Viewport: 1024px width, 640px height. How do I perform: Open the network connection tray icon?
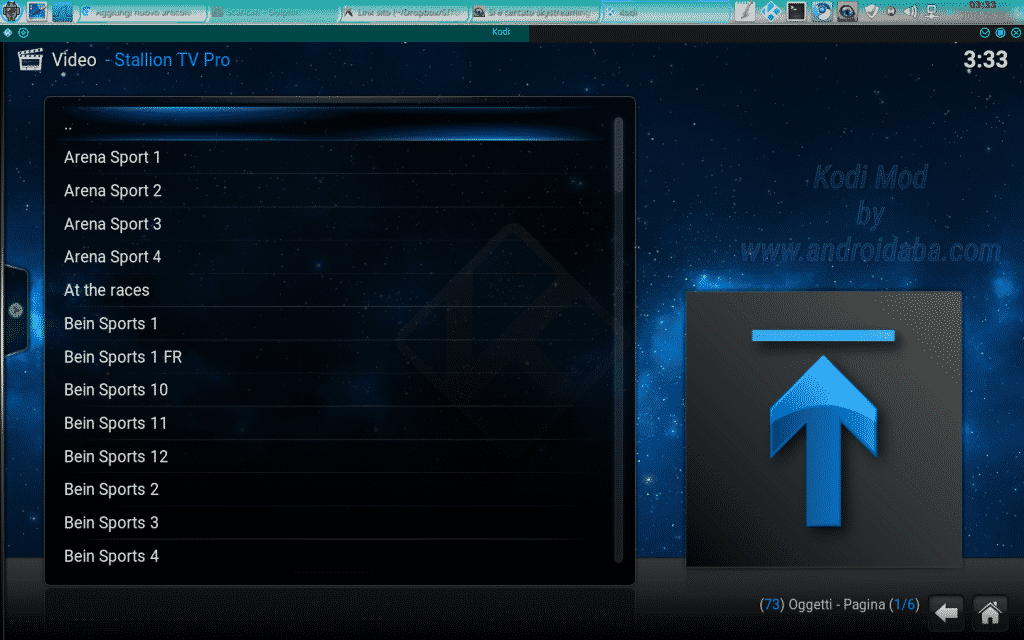[931, 11]
